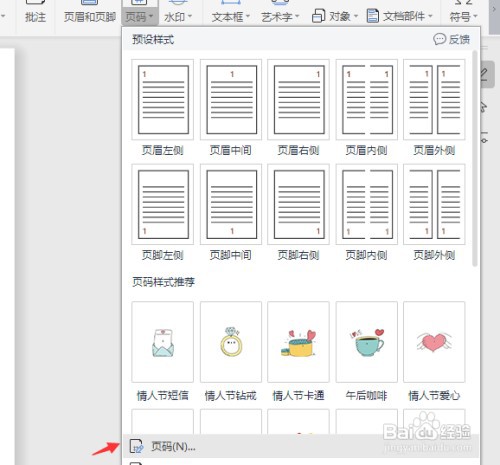The width and height of the screenshot is (500, 465).
Task: Click the page number settings icon beside 页码(N)
Action: (x=136, y=446)
